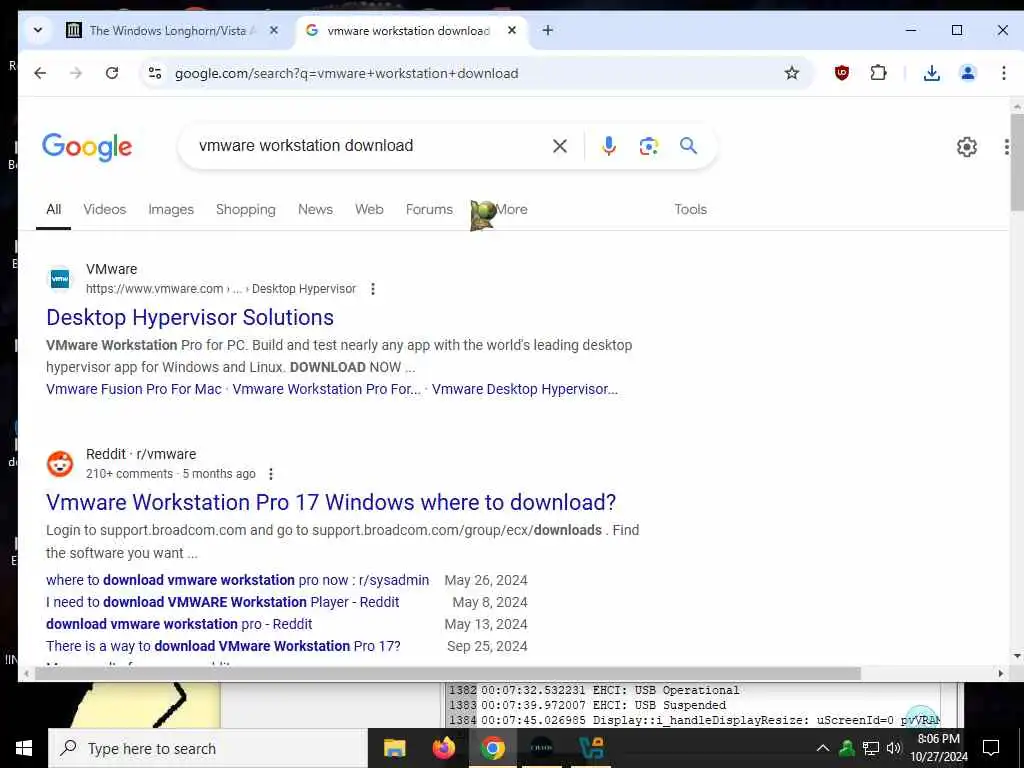Start voice search with the microphone

pyautogui.click(x=609, y=146)
